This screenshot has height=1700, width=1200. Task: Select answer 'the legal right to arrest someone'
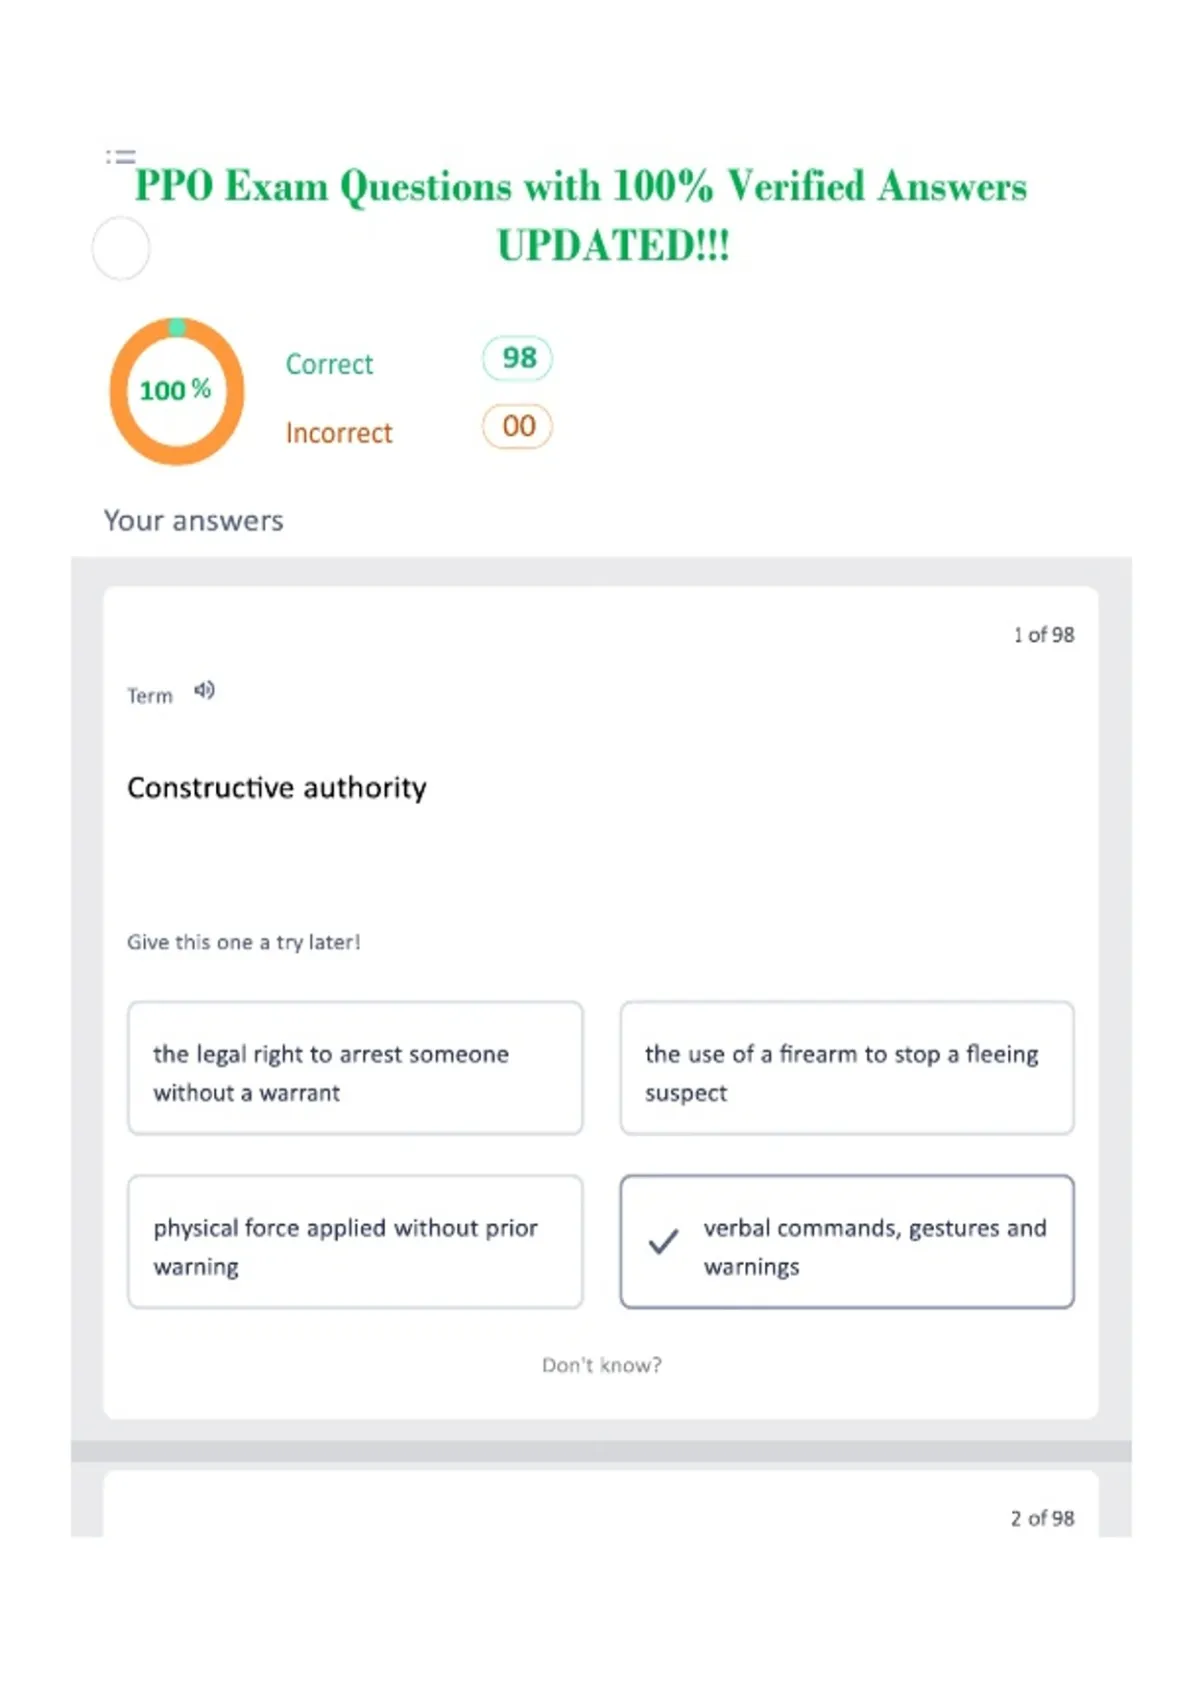tap(355, 1068)
